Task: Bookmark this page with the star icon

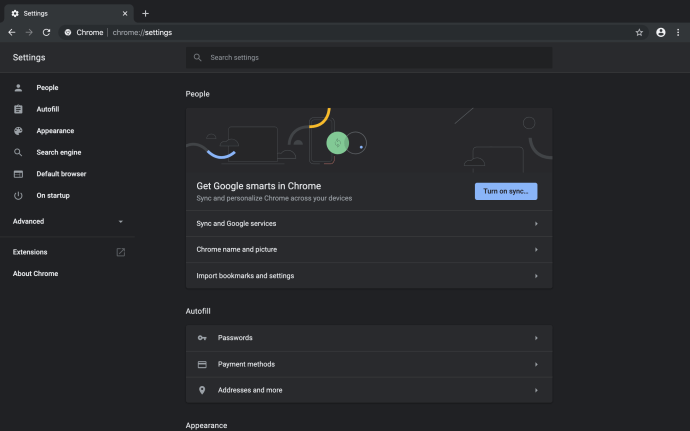Action: [x=639, y=33]
